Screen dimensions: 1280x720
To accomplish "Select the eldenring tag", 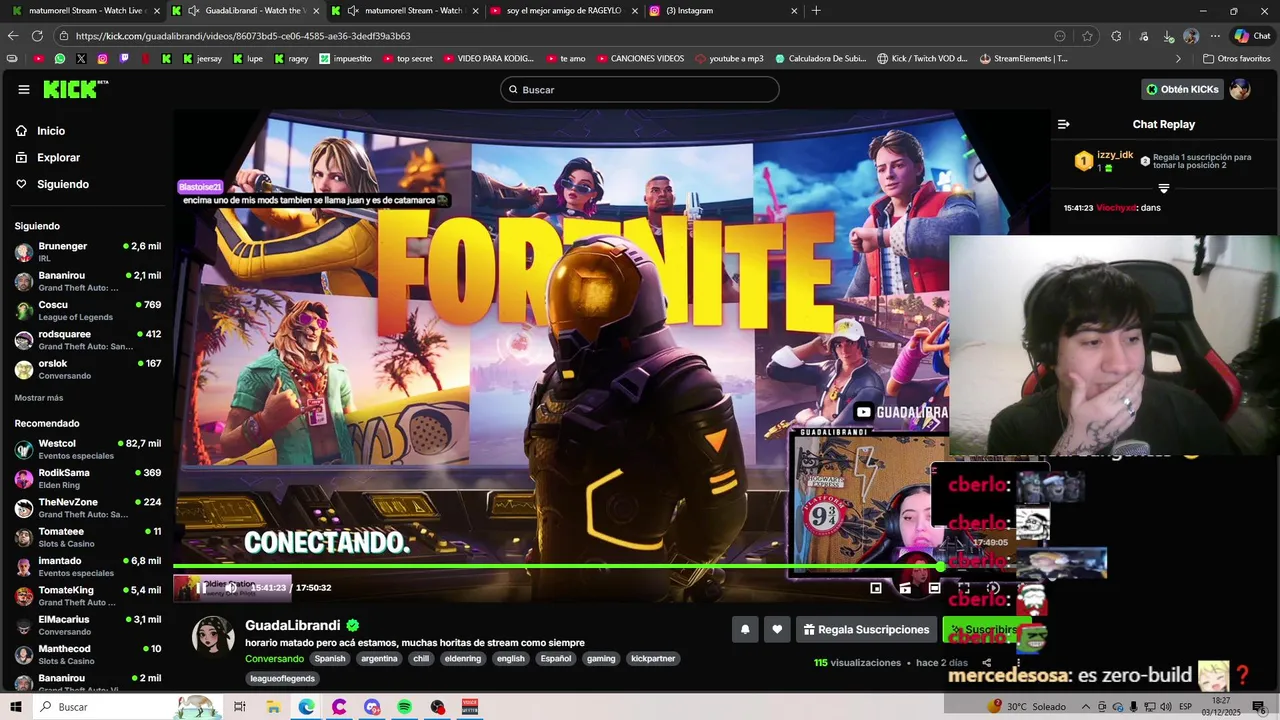I will coord(463,659).
